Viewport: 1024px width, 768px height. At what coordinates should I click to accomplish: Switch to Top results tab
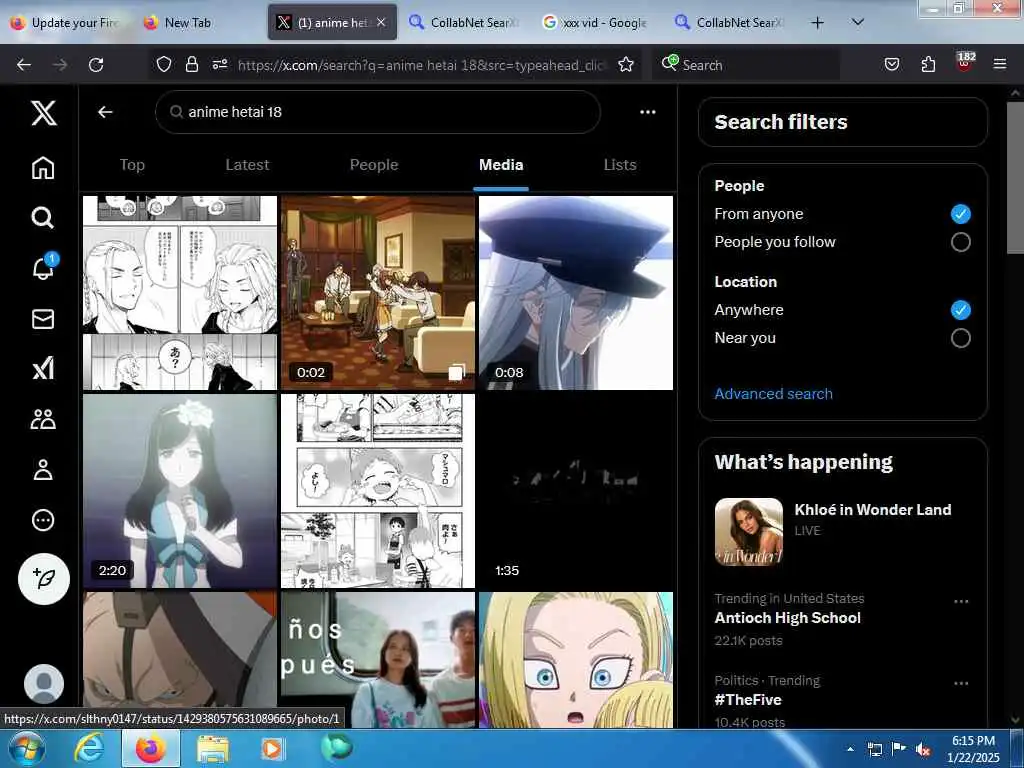tap(132, 165)
